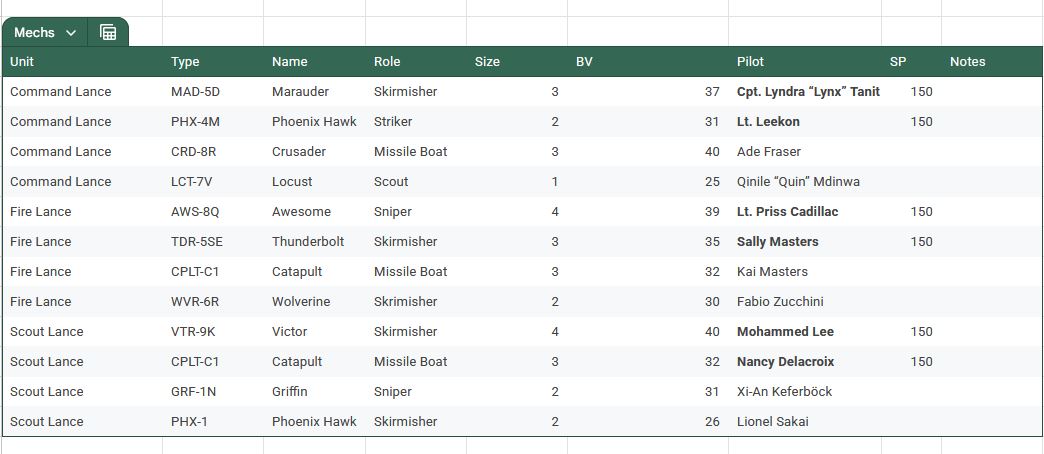Select the Type column header
The width and height of the screenshot is (1044, 454).
185,62
